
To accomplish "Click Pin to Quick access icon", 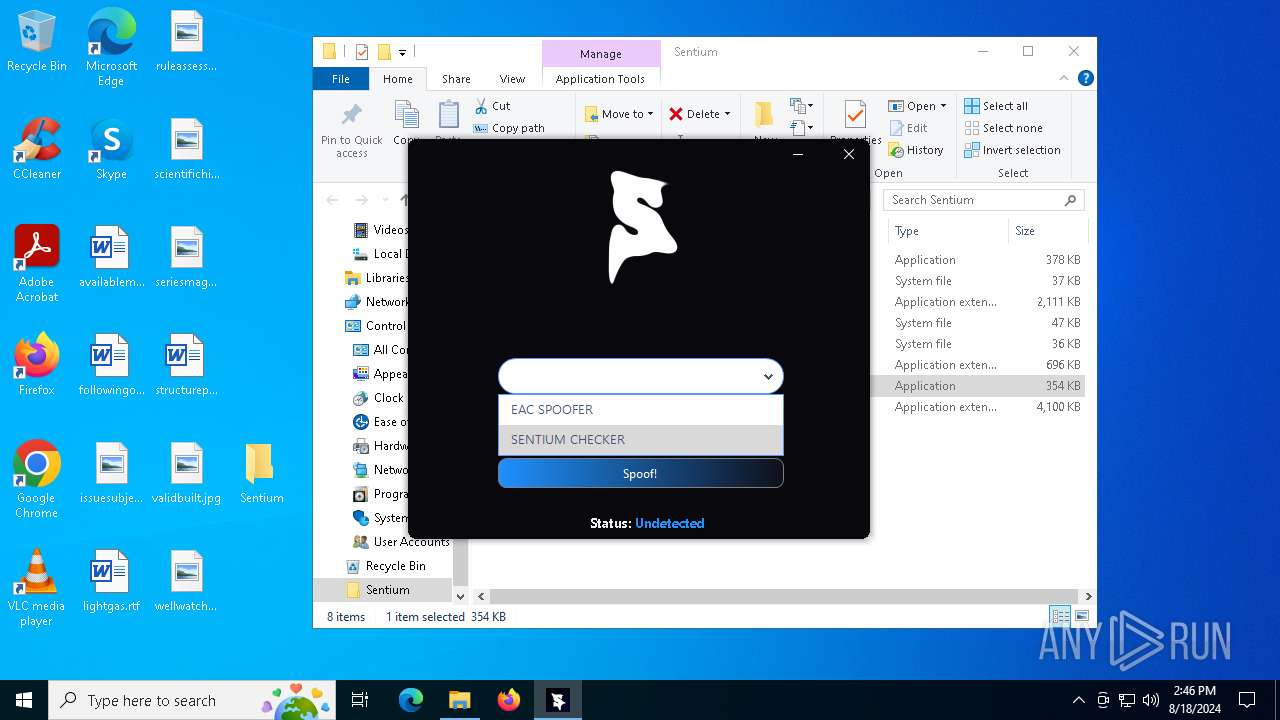I will 352,130.
